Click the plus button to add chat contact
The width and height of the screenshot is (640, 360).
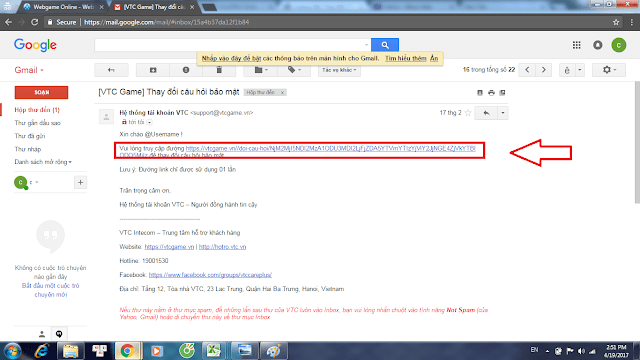pos(80,182)
